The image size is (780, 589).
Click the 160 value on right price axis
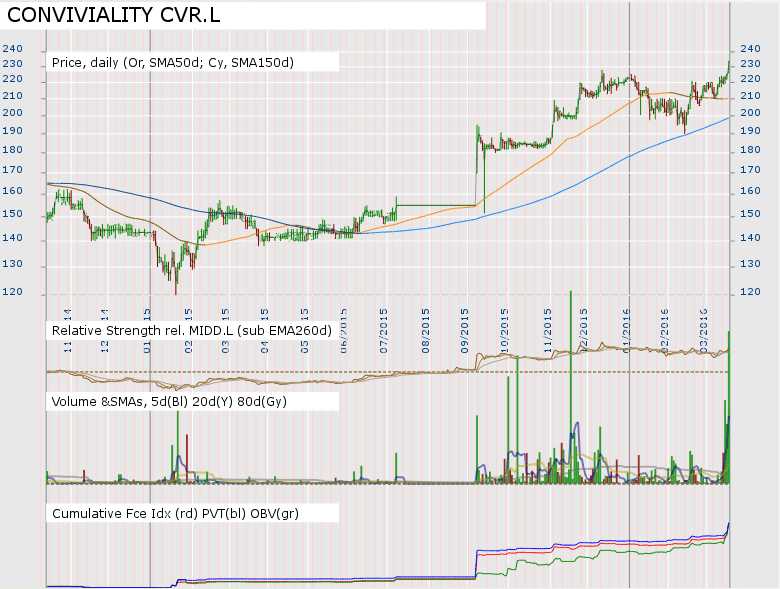point(750,191)
